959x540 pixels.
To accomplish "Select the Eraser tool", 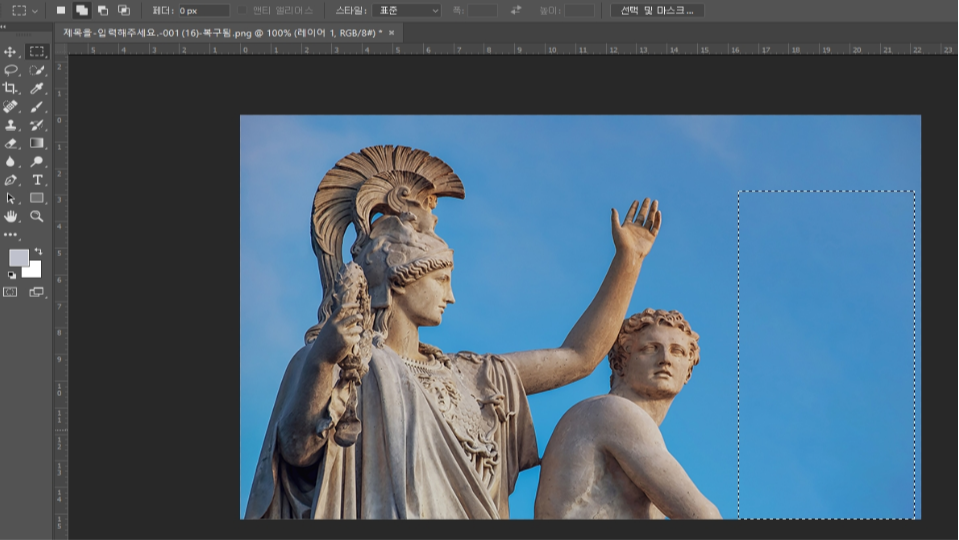I will click(10, 144).
